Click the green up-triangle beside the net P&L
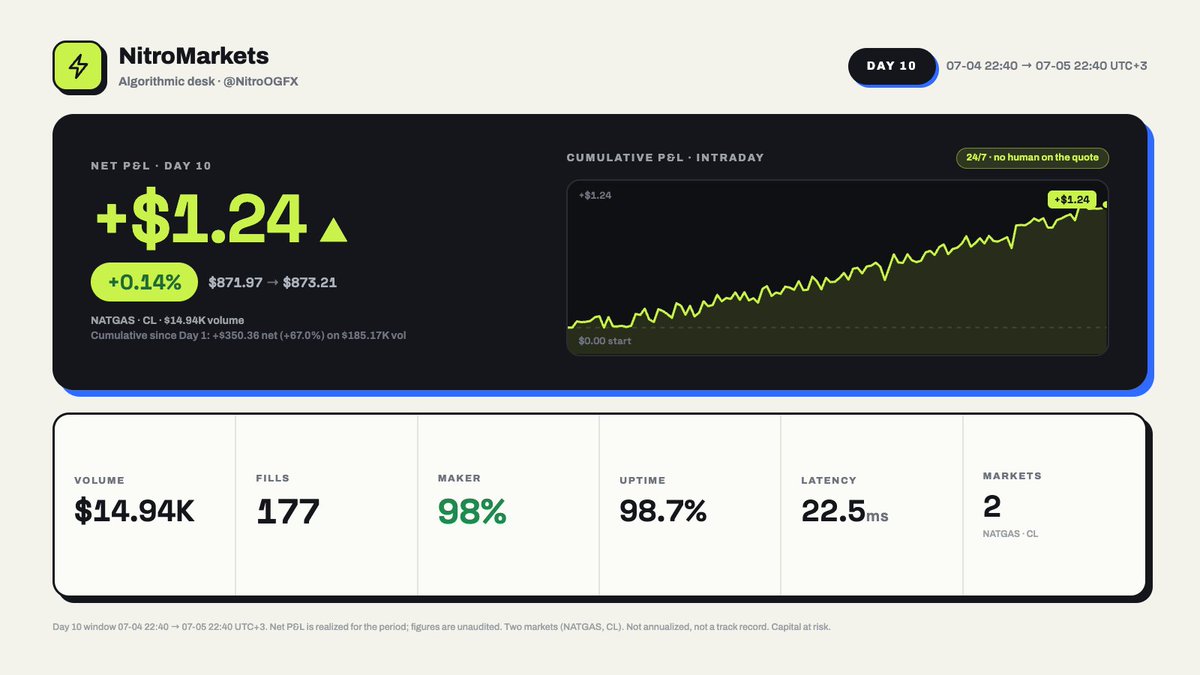This screenshot has height=675, width=1200. point(333,231)
